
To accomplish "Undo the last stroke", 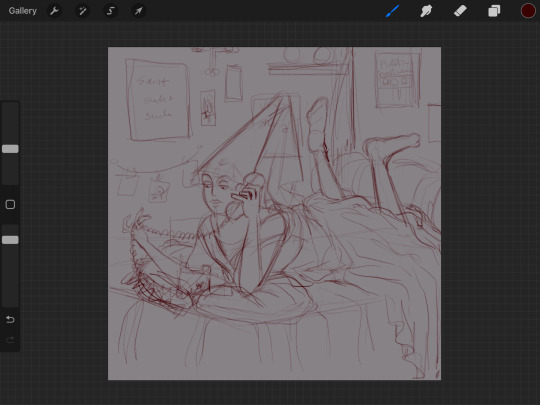I will (x=10, y=320).
